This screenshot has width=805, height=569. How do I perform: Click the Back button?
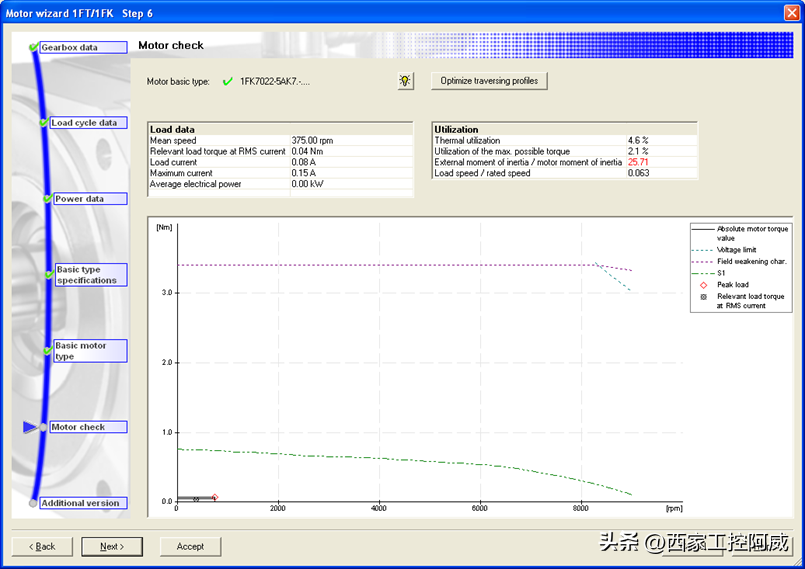[x=42, y=546]
